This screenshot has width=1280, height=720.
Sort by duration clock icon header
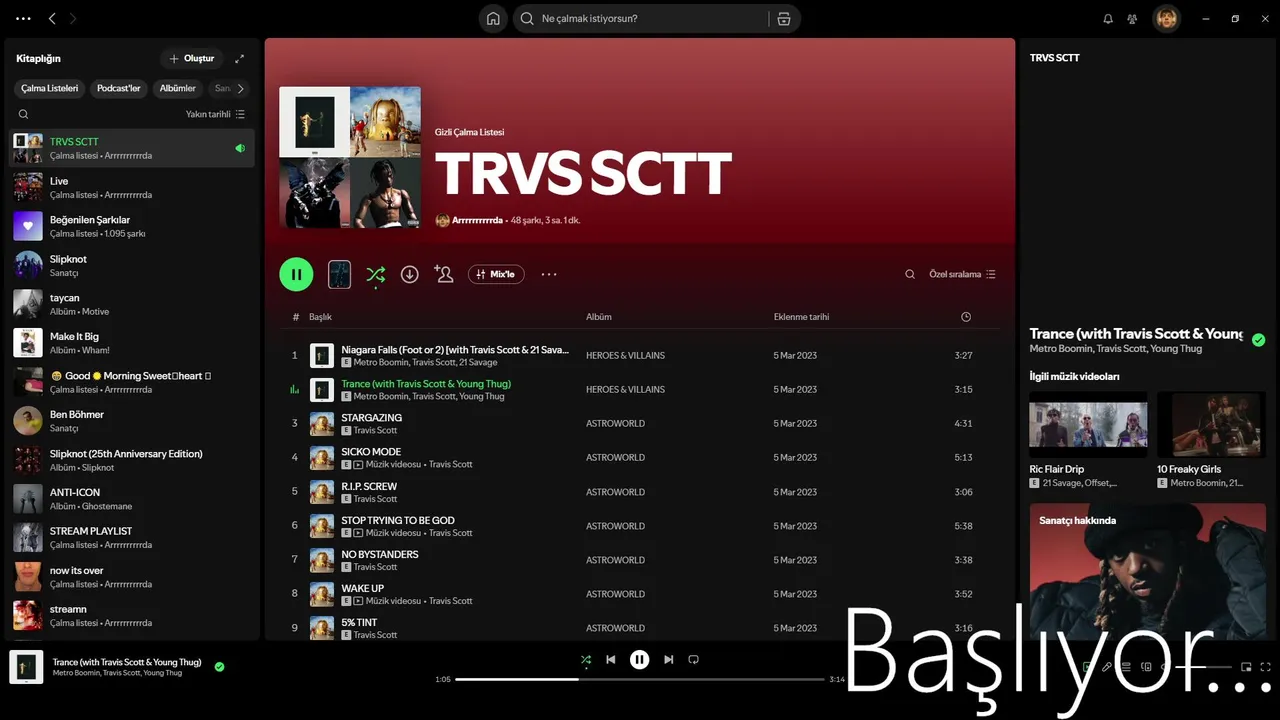(966, 317)
